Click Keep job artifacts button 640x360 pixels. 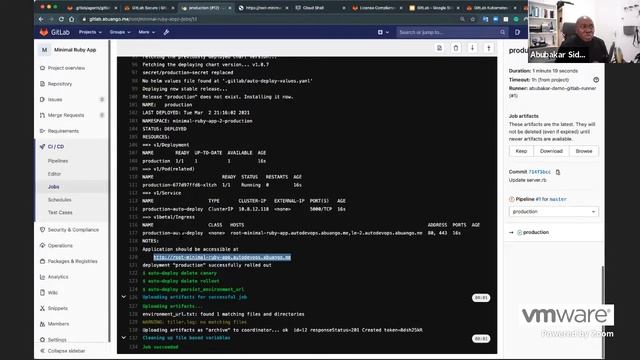point(521,151)
